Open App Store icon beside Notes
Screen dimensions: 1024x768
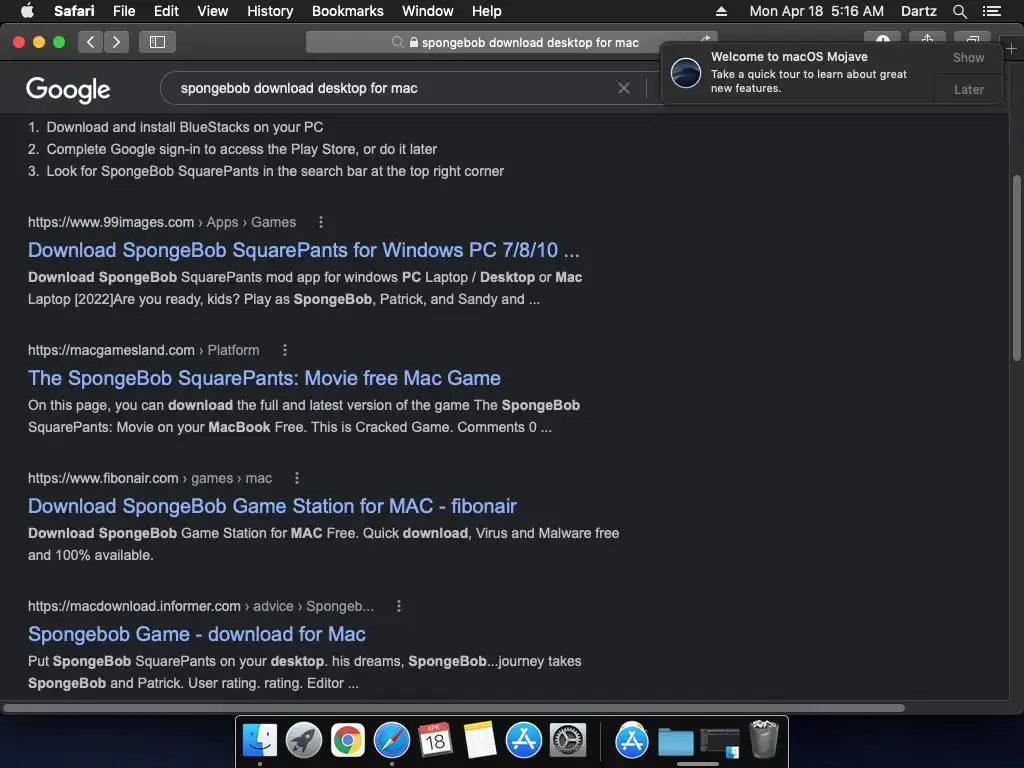(524, 741)
